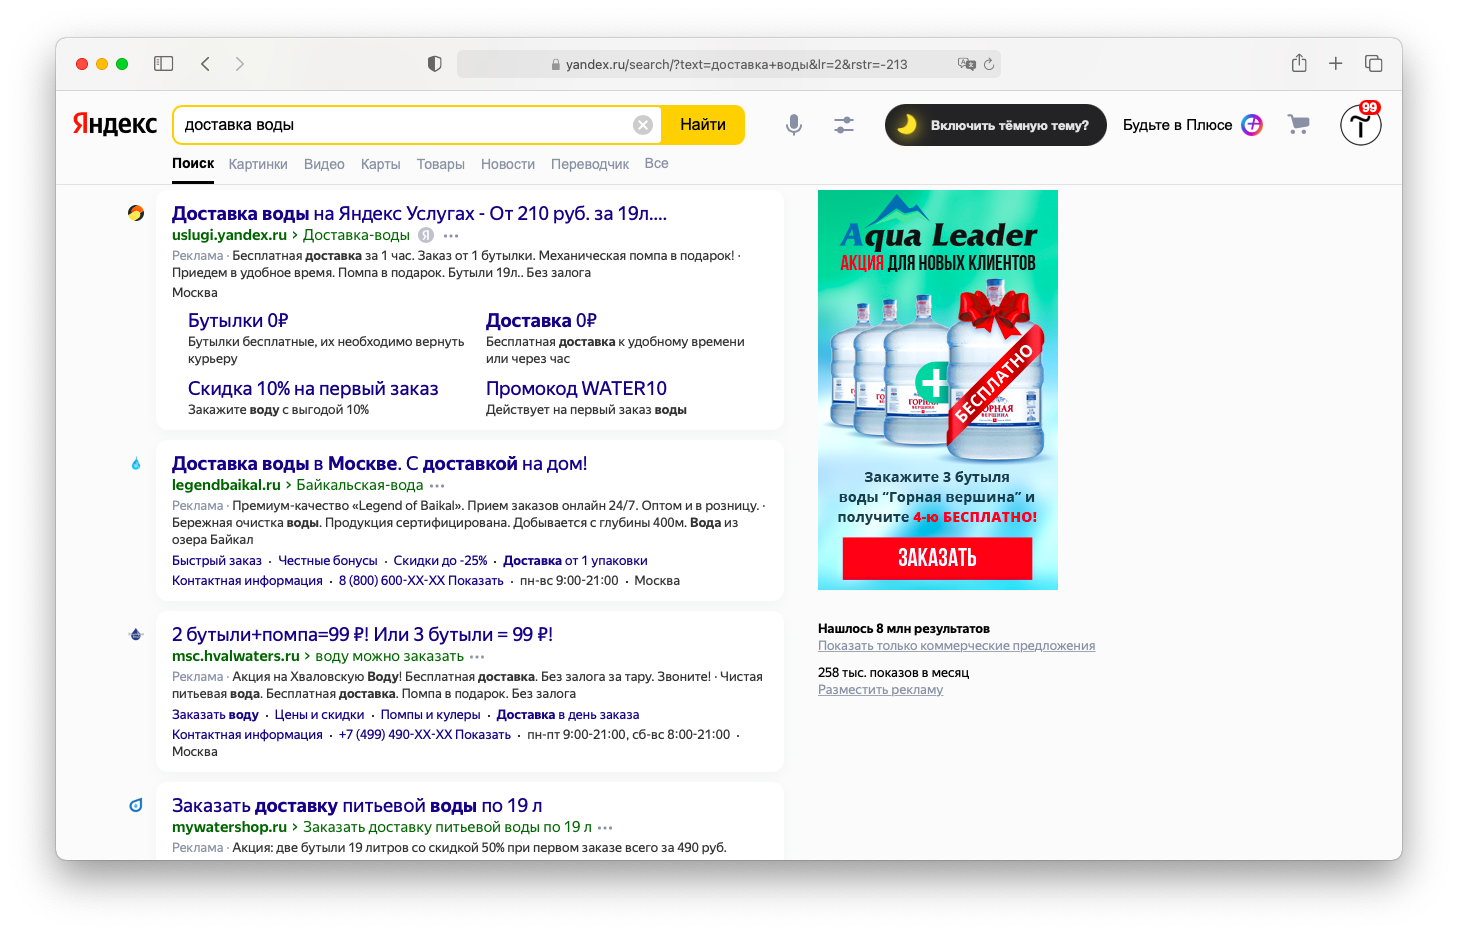Open the Доставка воды на Яндекс Услугах result
Image resolution: width=1458 pixels, height=934 pixels.
(419, 213)
